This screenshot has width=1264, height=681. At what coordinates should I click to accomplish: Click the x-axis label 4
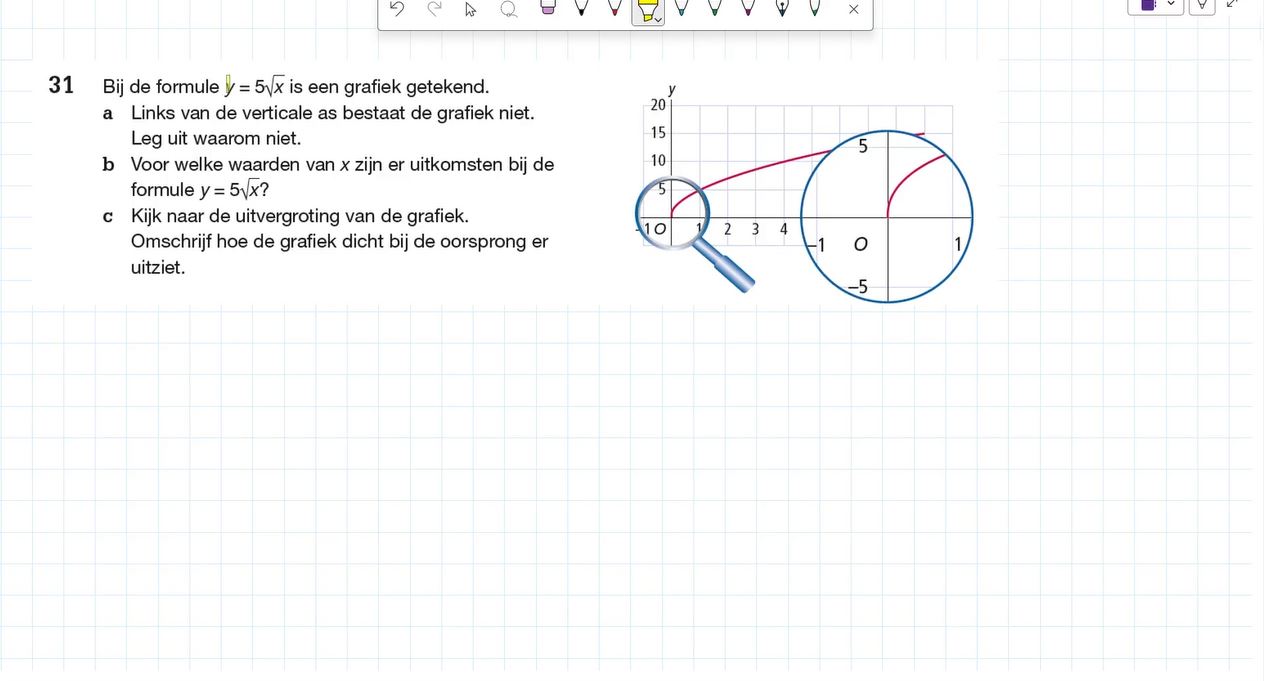tap(784, 229)
